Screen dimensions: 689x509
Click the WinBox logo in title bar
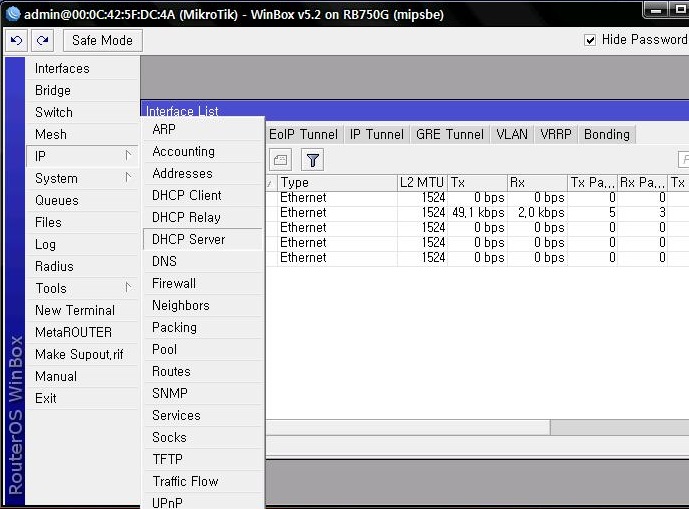12,14
